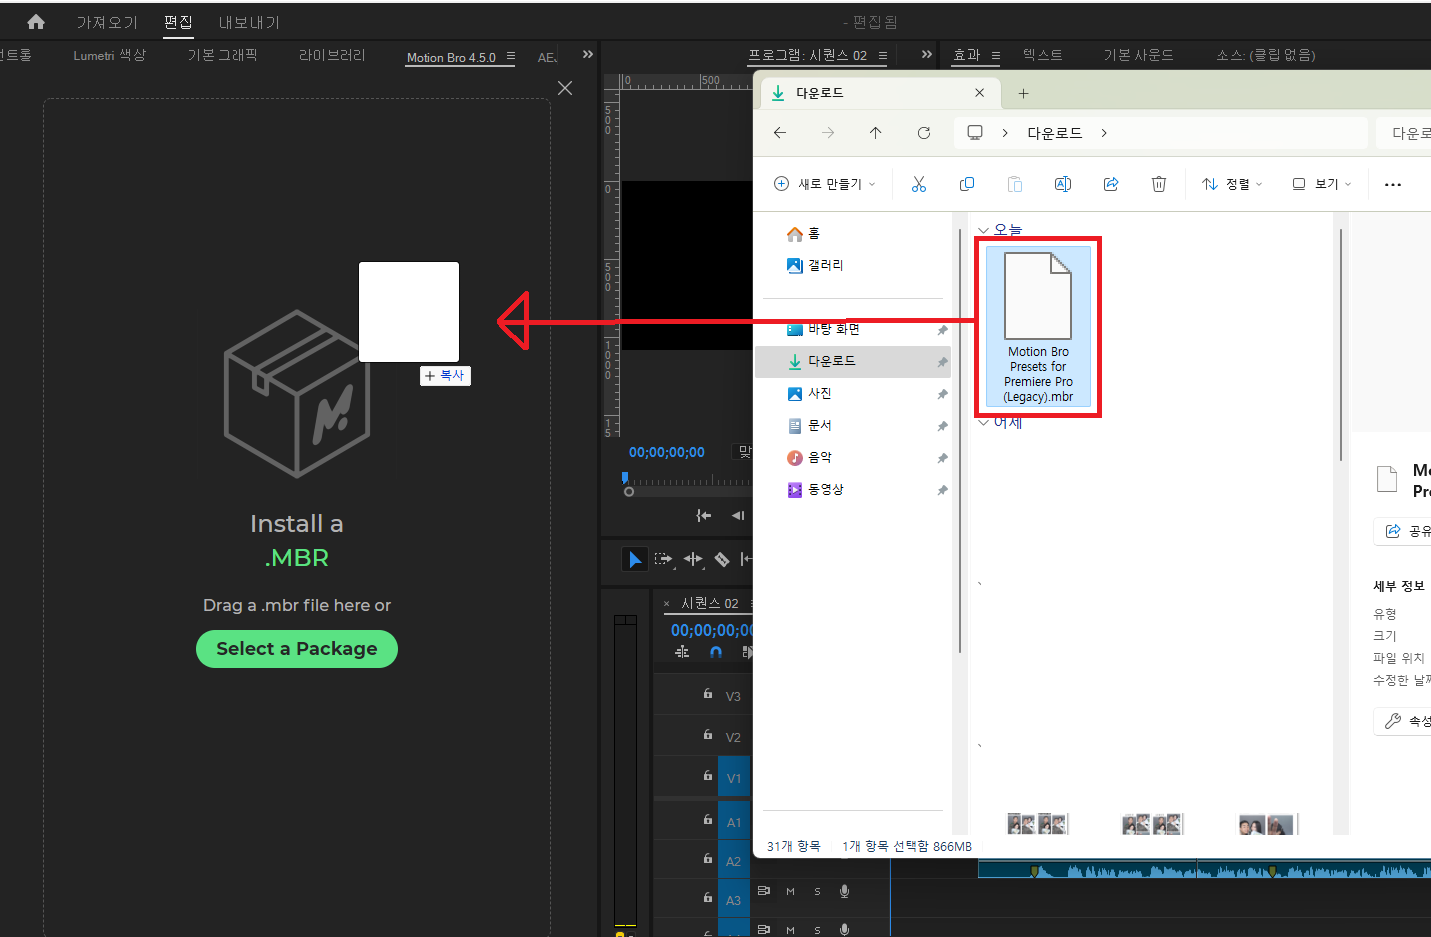The width and height of the screenshot is (1431, 937).
Task: Toggle track targeting for A2
Action: (x=734, y=861)
